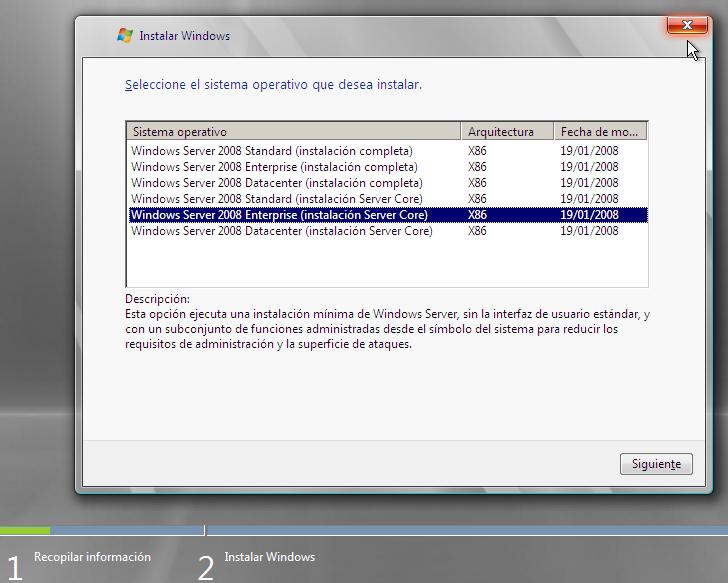This screenshot has height=583, width=728.
Task: Pick Windows Server 2008 Standard (instalación Server Core)
Action: [277, 199]
